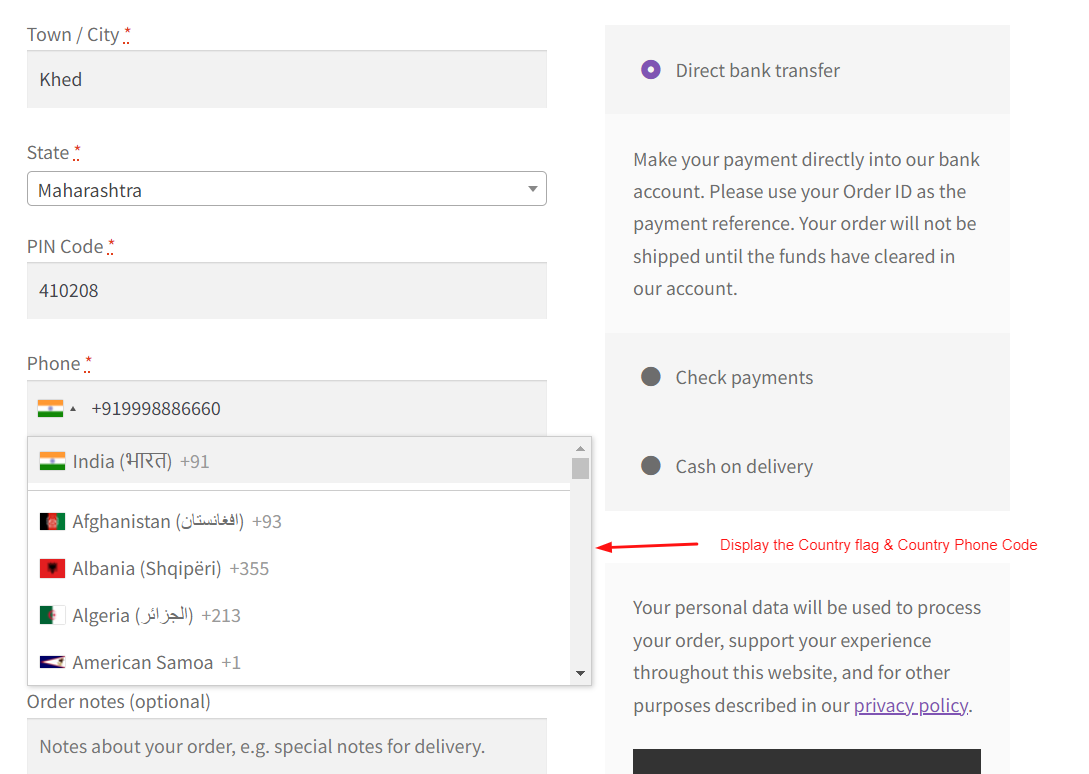Viewport: 1089px width, 774px height.
Task: Click the dark button below the privacy text
Action: point(806,765)
